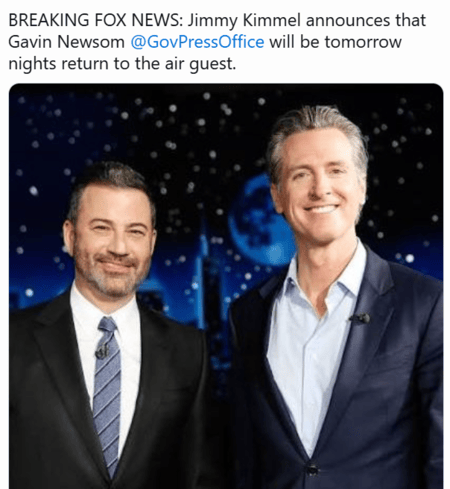Select the name Gavin Newsom in text
This screenshot has height=489, width=450.
[x=66, y=42]
